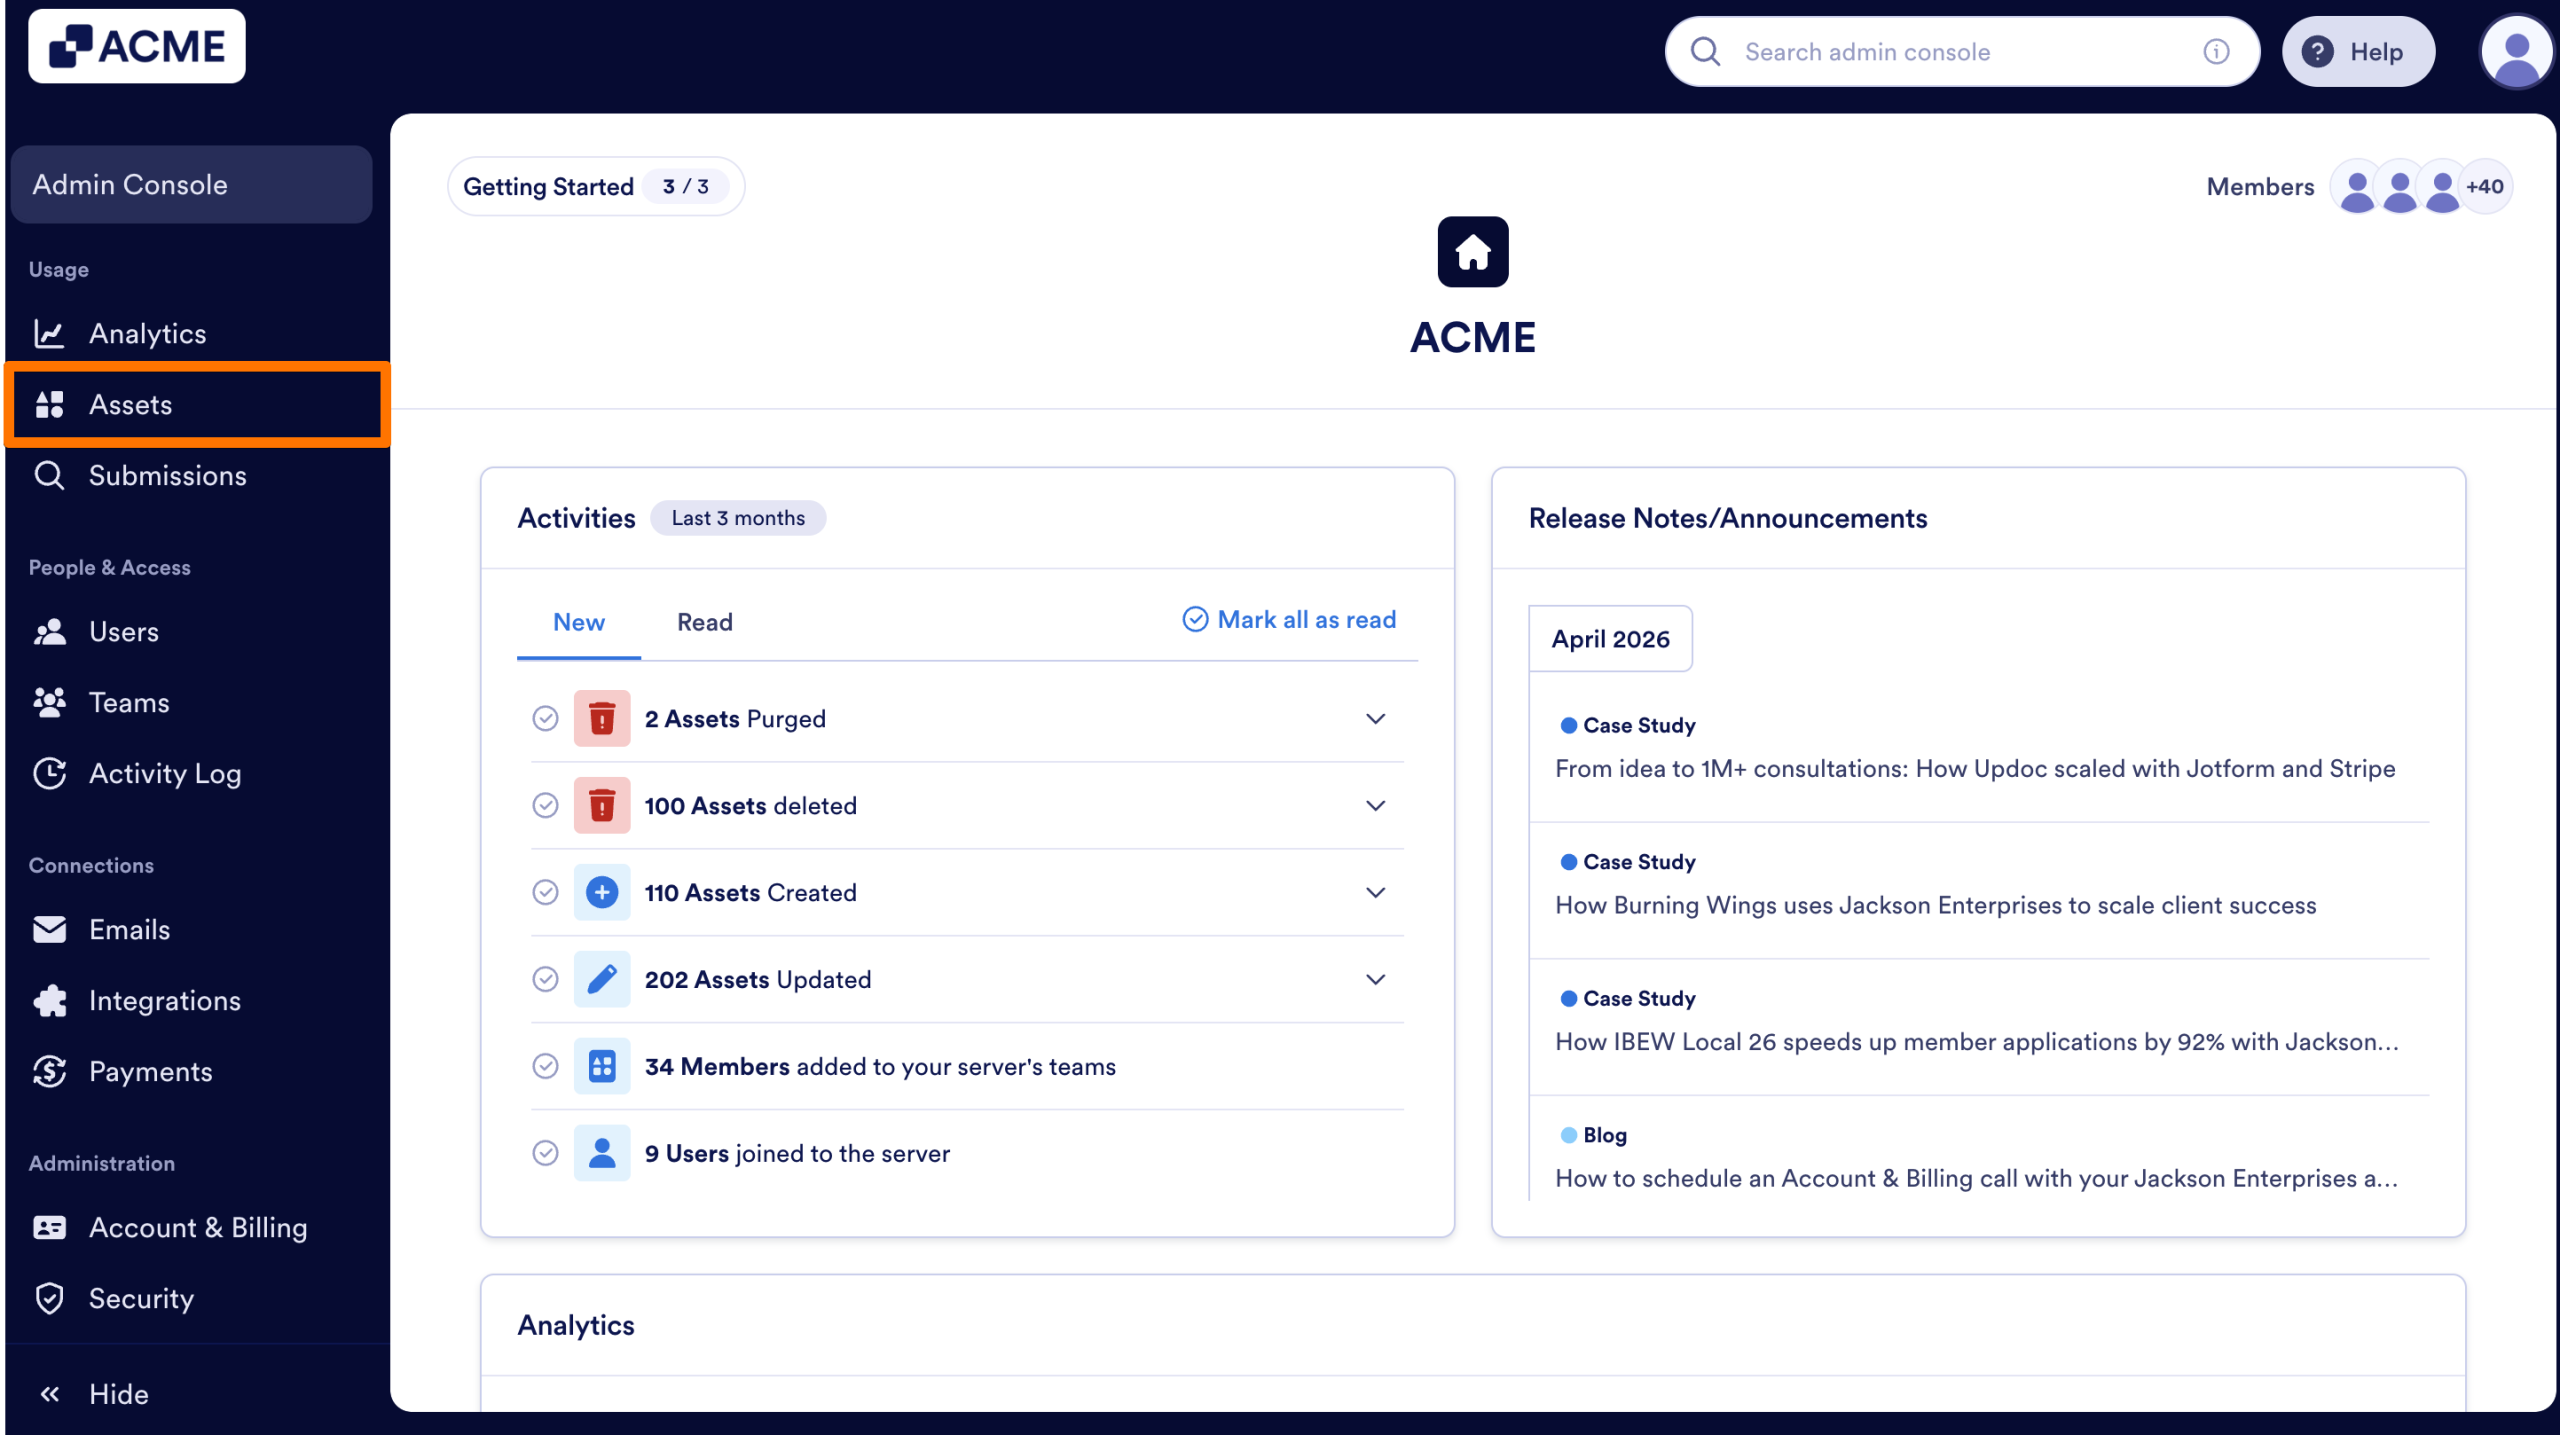Screen dimensions: 2560x1435
Task: Open the user profile avatar
Action: coord(2516,52)
